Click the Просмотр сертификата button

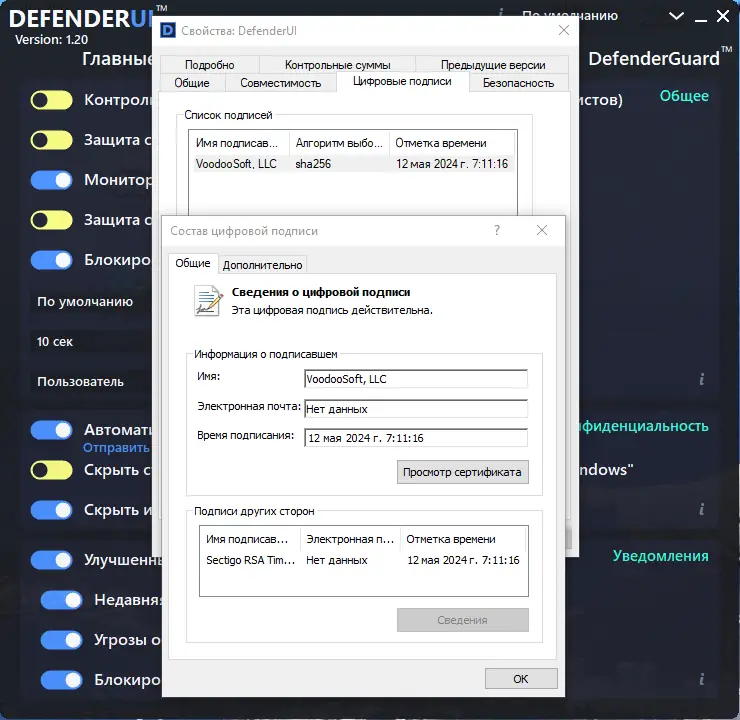tap(462, 472)
